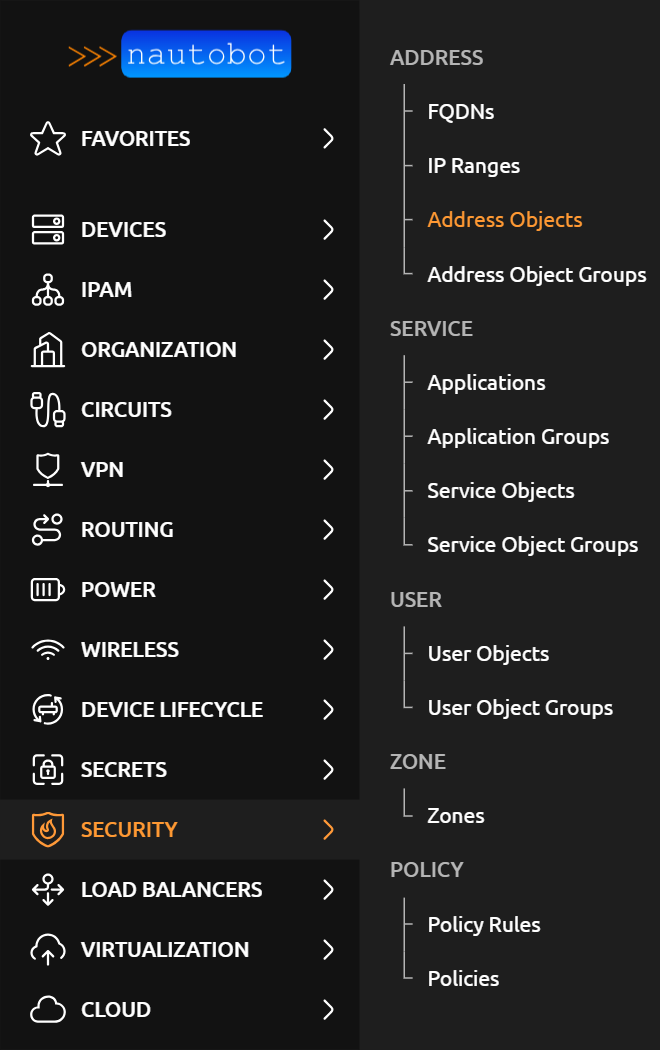Select Zones under the ZONE section
The width and height of the screenshot is (660, 1050).
pos(455,815)
